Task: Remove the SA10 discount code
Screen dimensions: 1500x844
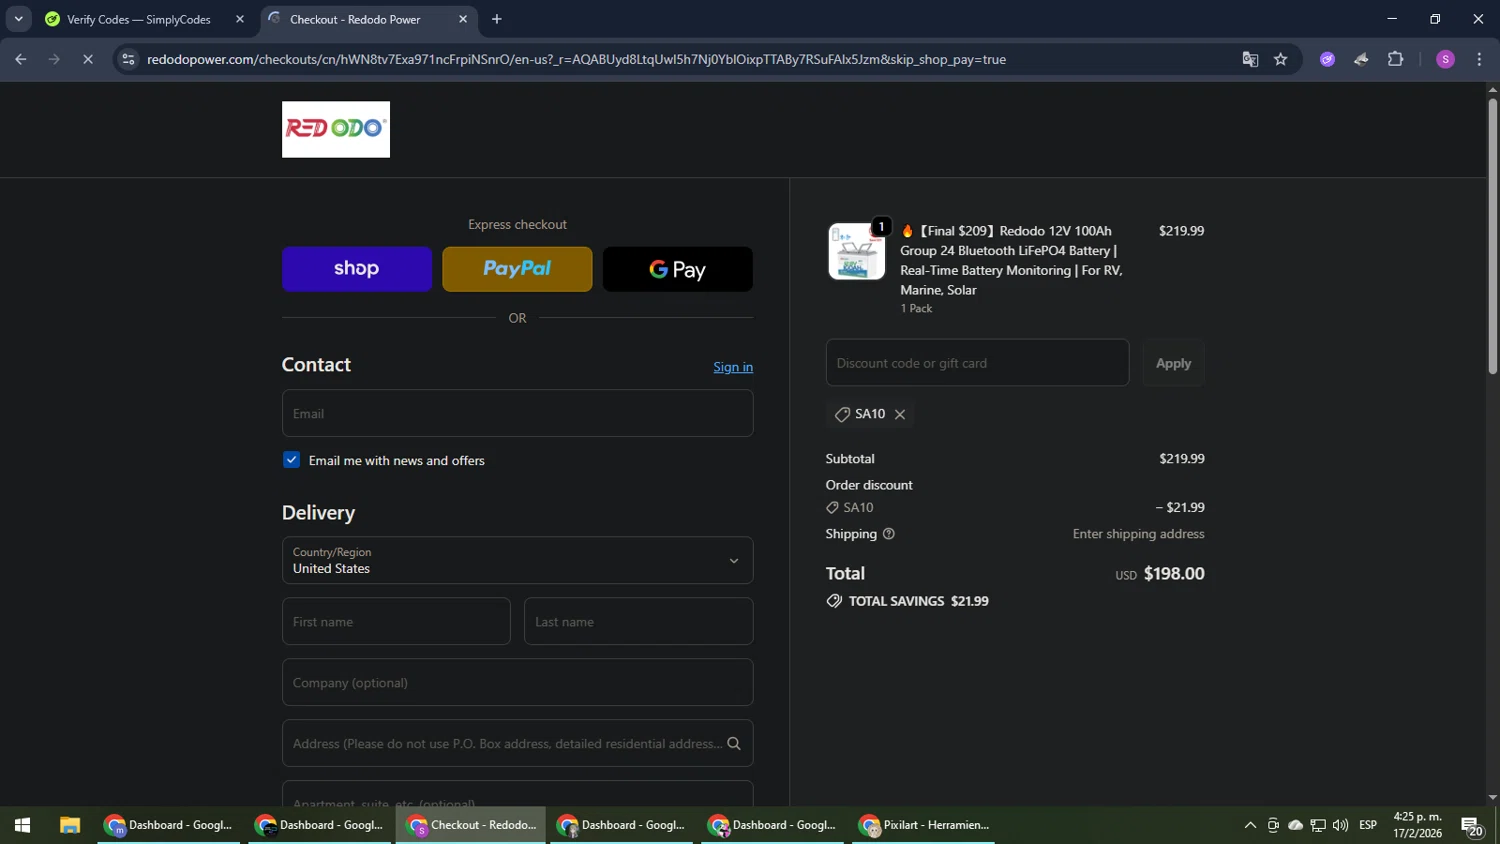Action: click(900, 414)
